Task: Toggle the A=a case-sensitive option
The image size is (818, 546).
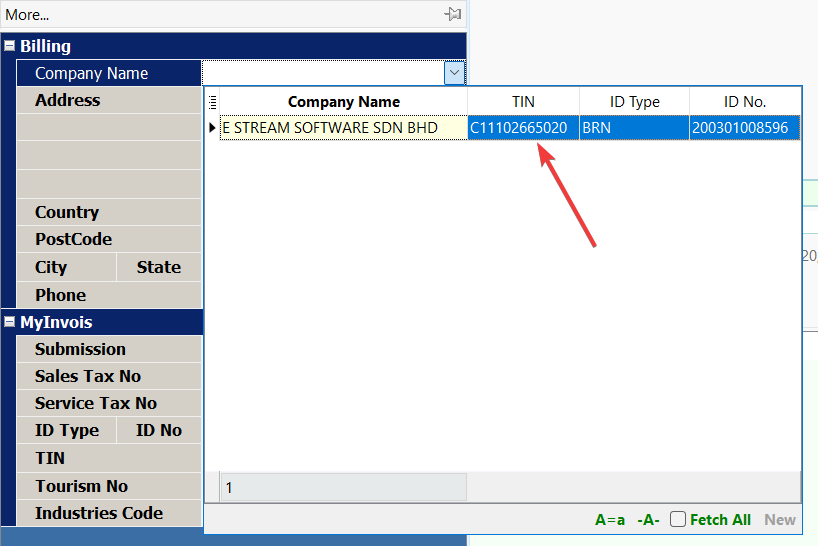Action: [x=609, y=520]
